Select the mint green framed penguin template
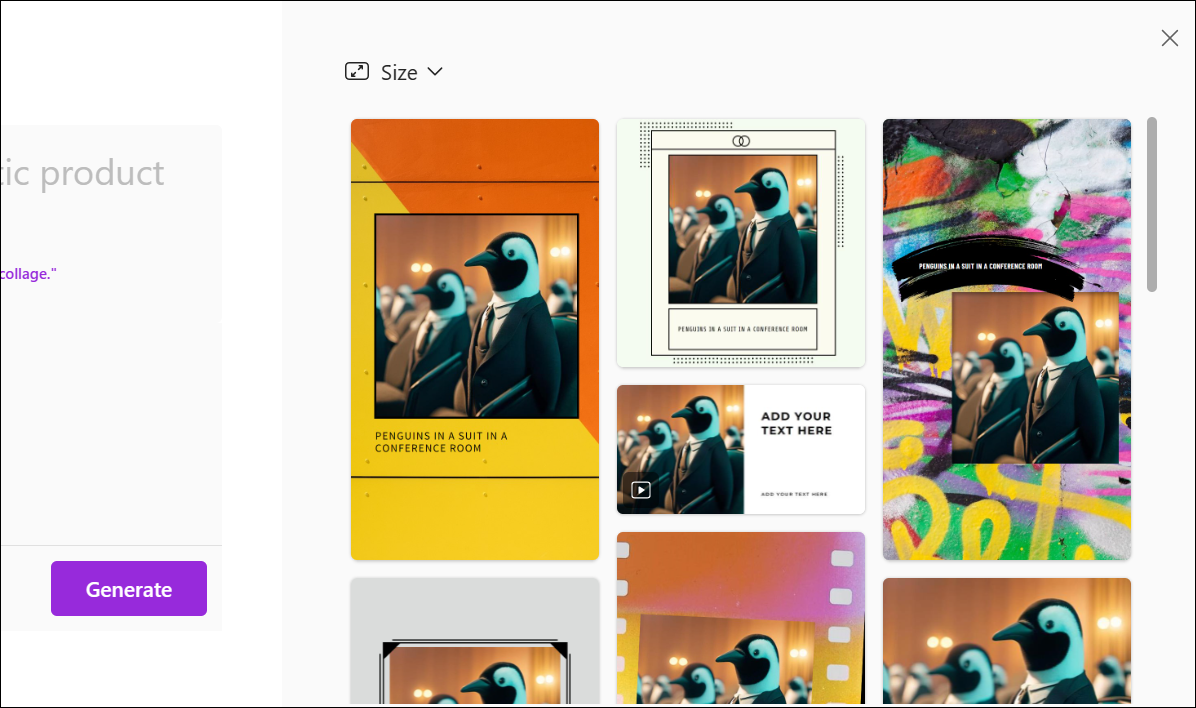This screenshot has height=708, width=1196. tap(741, 243)
